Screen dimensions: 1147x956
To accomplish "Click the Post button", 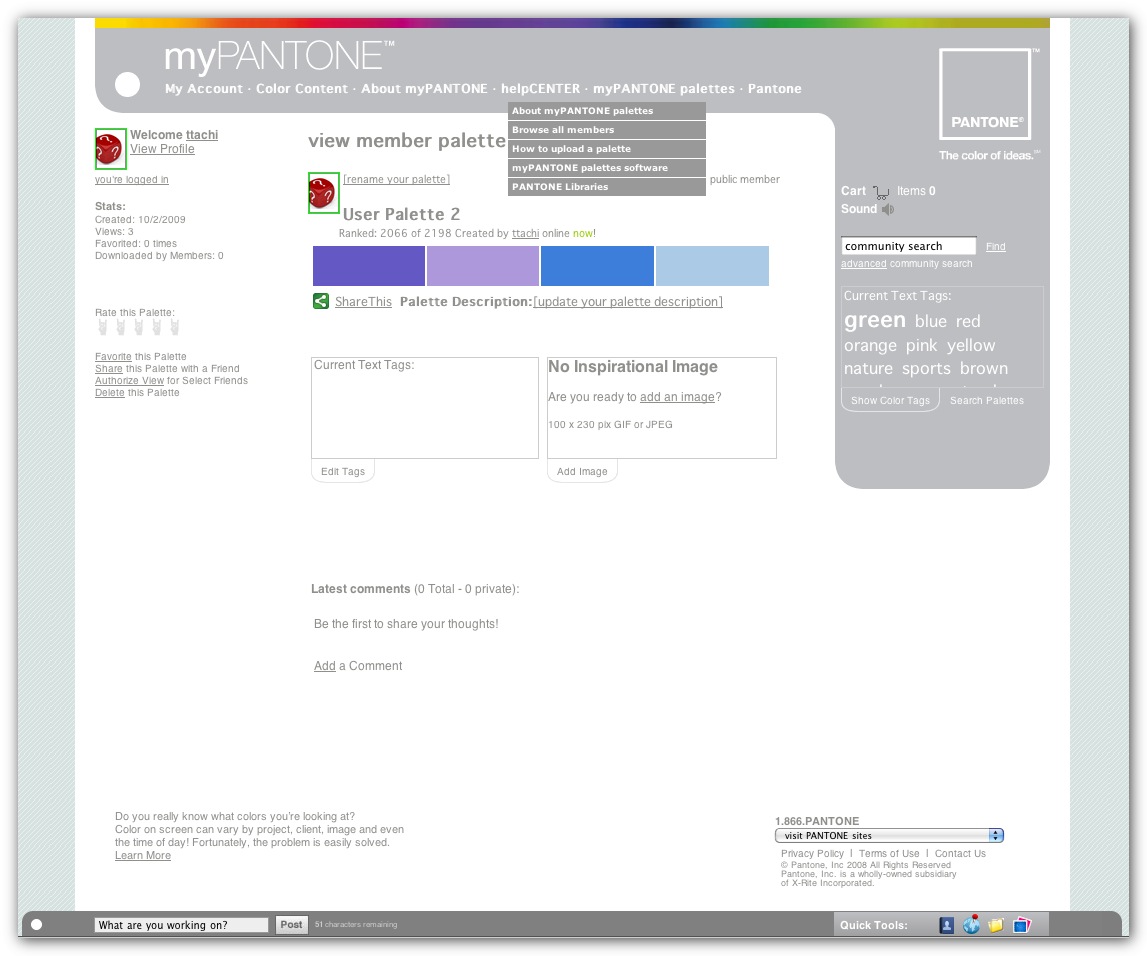I will [x=291, y=925].
